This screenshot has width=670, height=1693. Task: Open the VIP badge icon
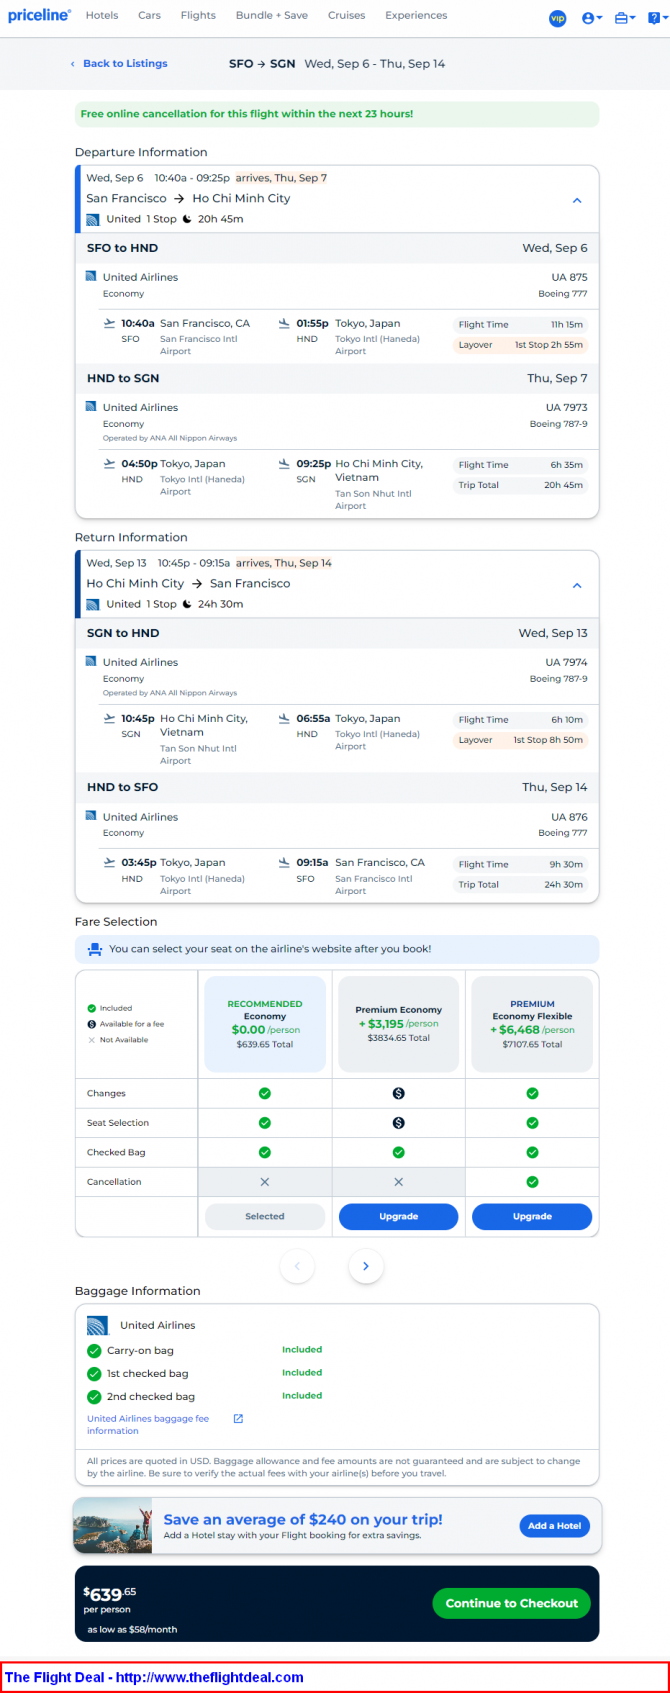tap(558, 18)
